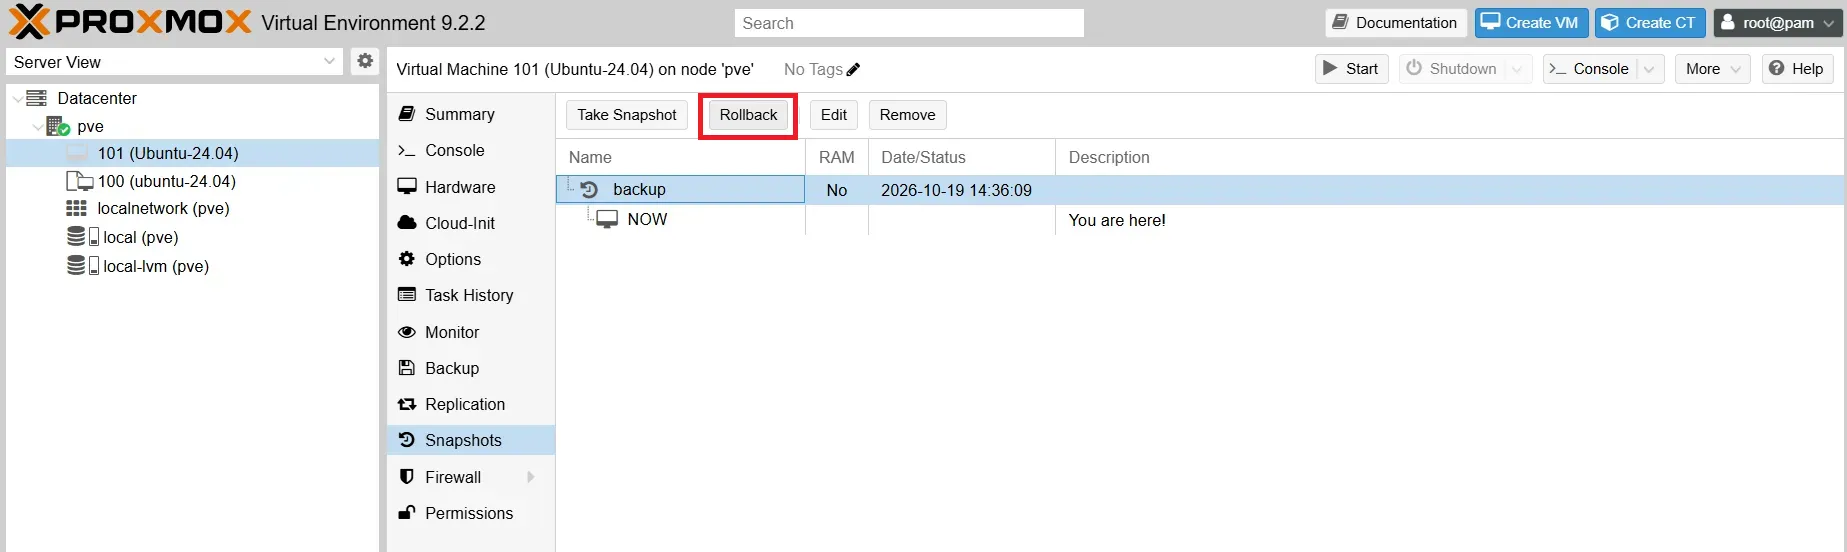Click the Create CT button

(x=1650, y=22)
